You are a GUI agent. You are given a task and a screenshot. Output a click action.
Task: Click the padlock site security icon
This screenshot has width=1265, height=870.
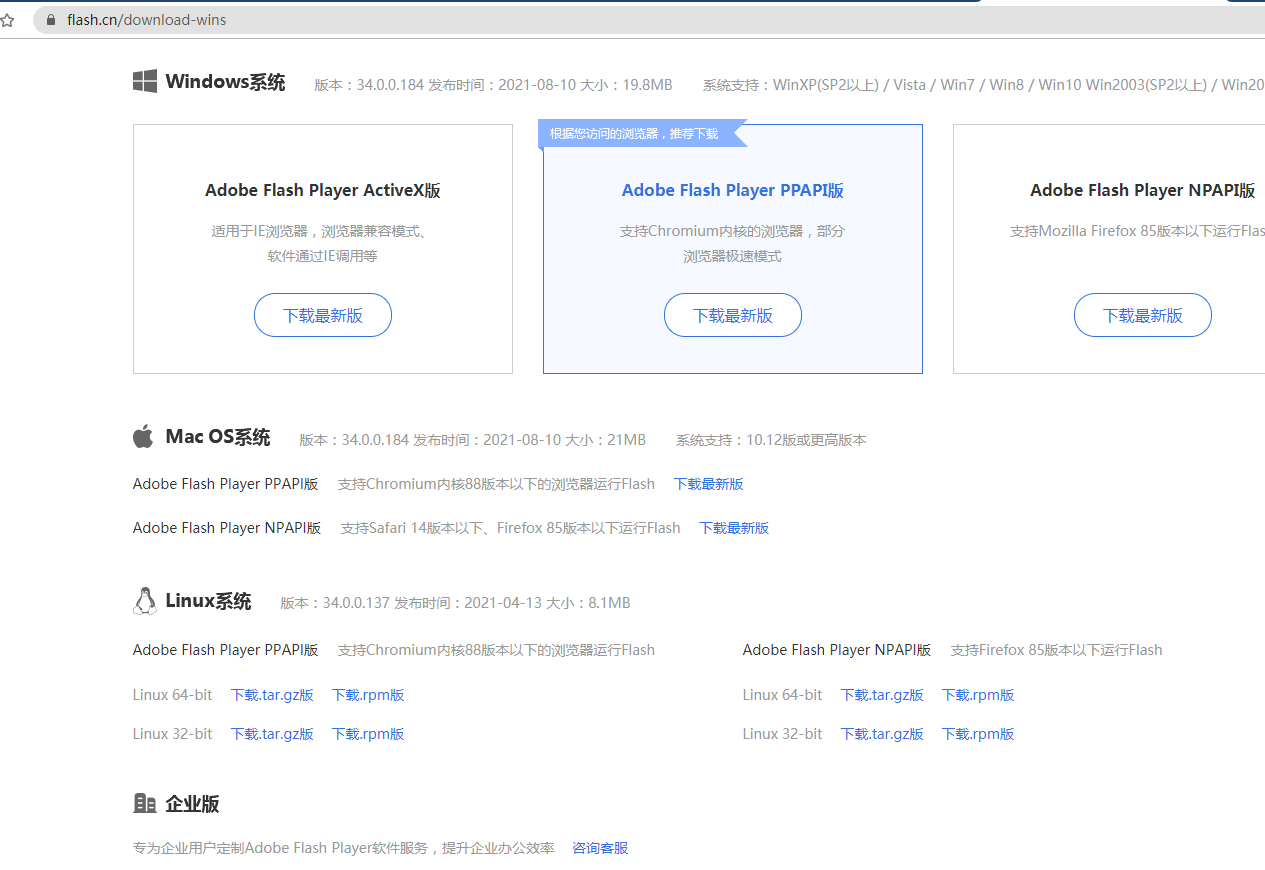pos(51,20)
